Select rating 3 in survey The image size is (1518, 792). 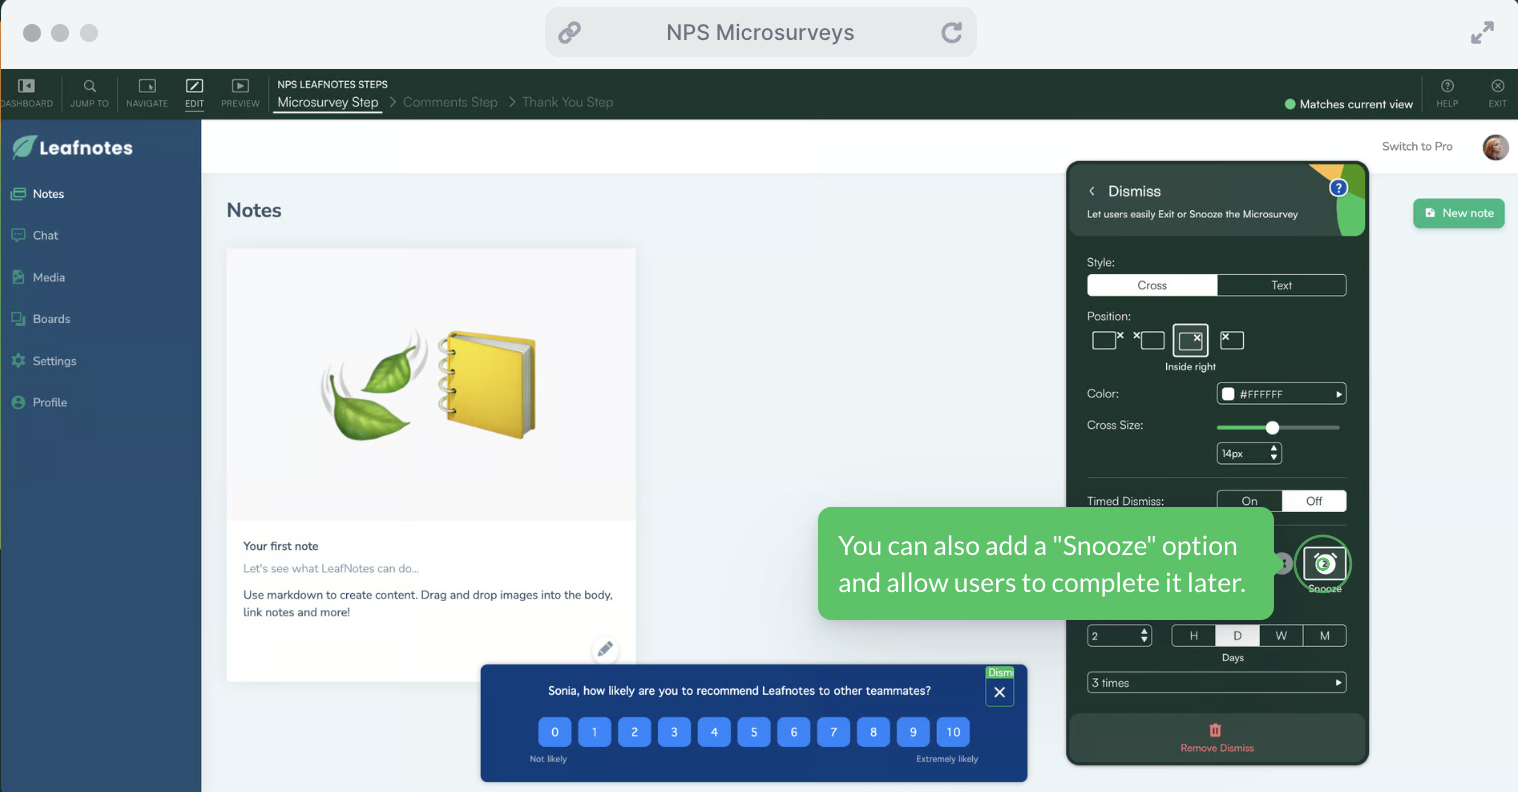click(x=674, y=732)
